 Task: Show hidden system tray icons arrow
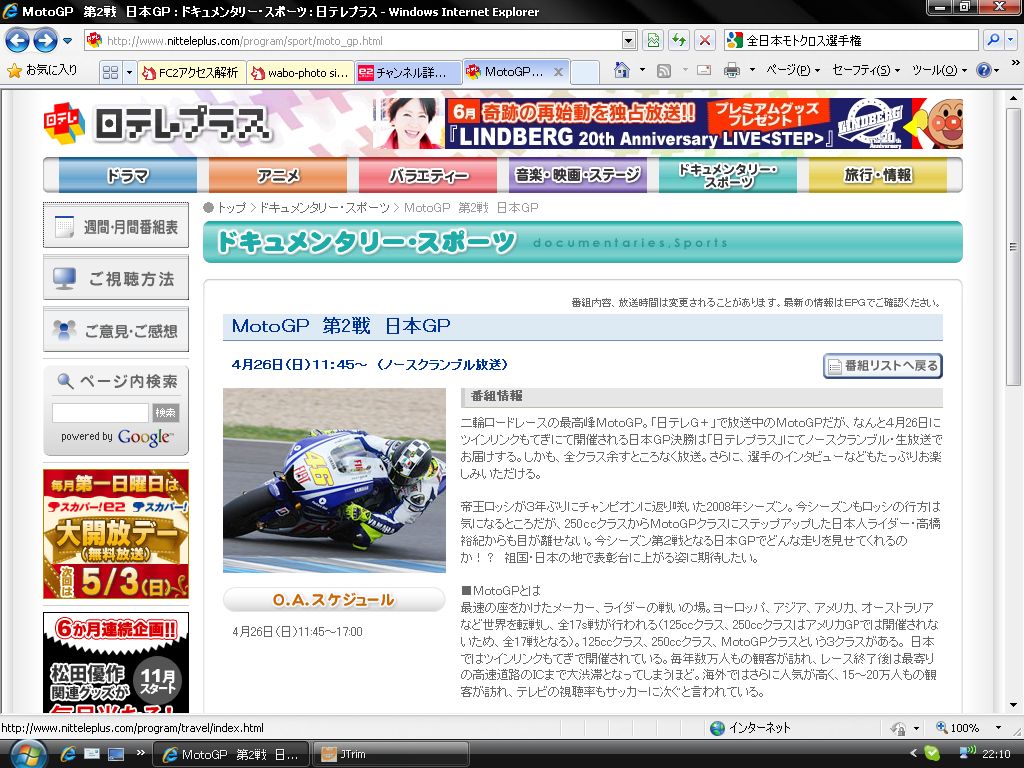913,754
